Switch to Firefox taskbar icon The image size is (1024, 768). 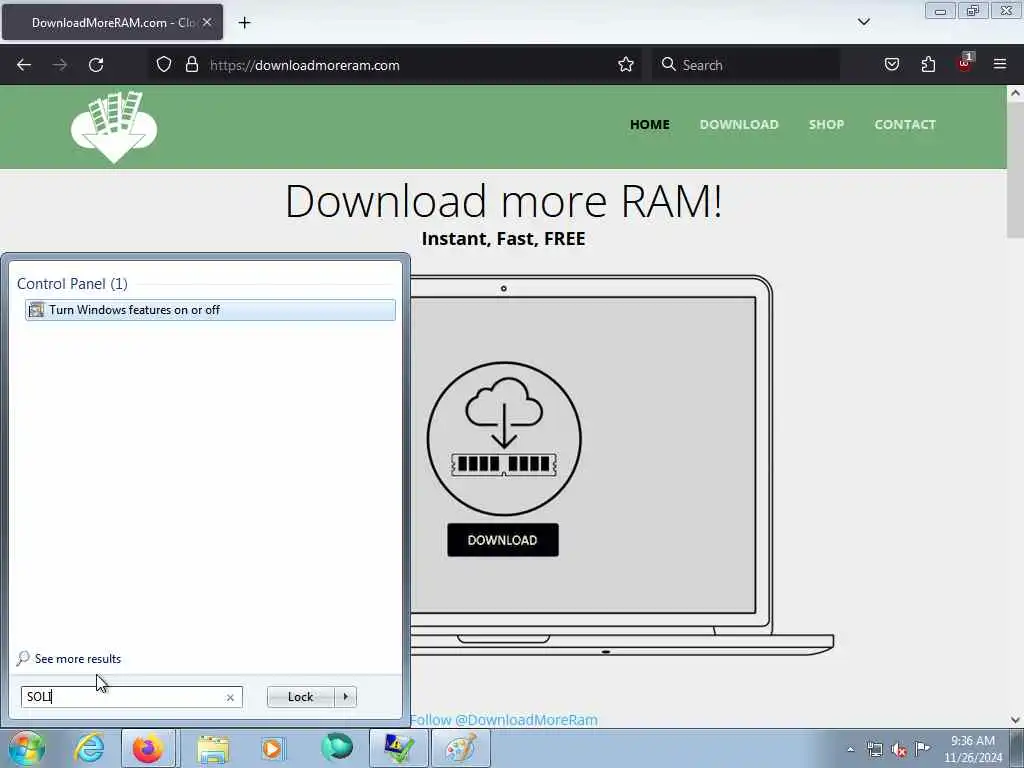[148, 748]
